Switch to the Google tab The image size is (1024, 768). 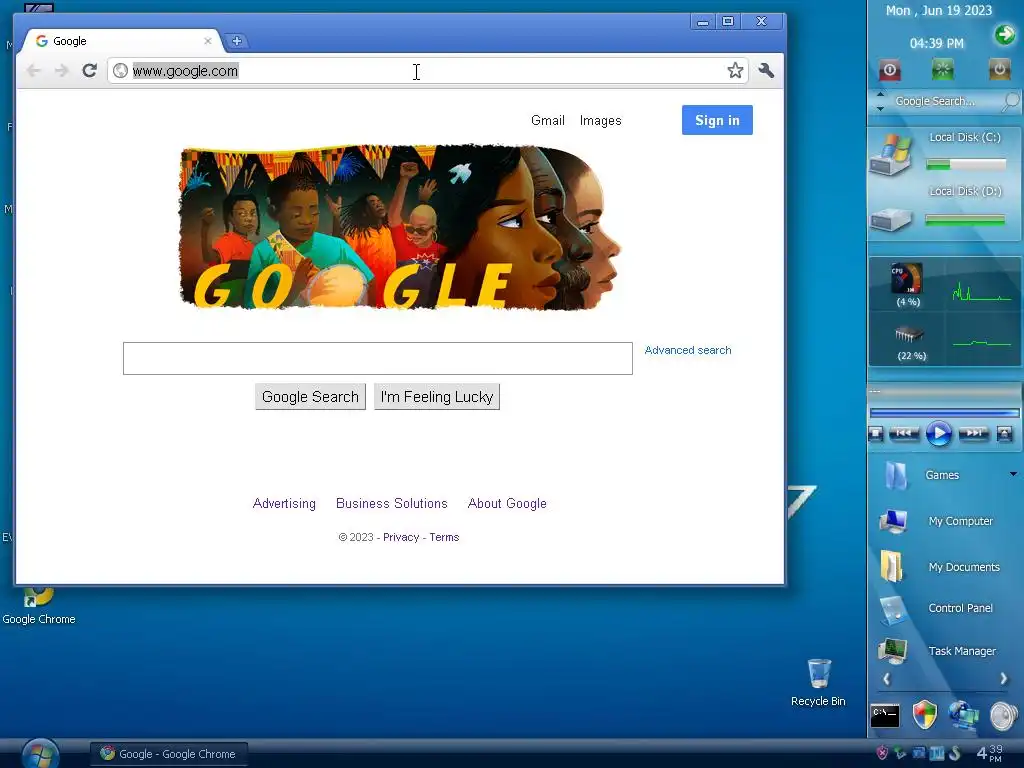point(124,40)
